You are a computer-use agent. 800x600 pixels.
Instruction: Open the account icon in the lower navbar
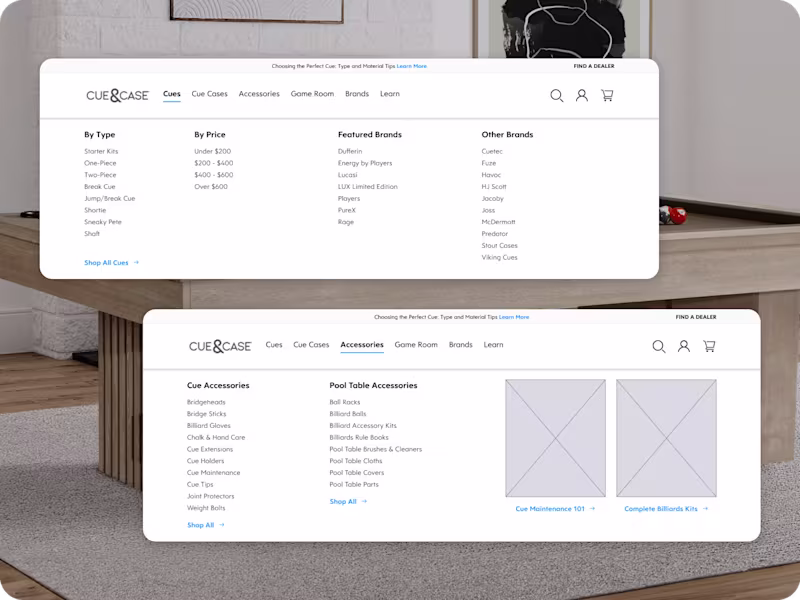[x=684, y=346]
